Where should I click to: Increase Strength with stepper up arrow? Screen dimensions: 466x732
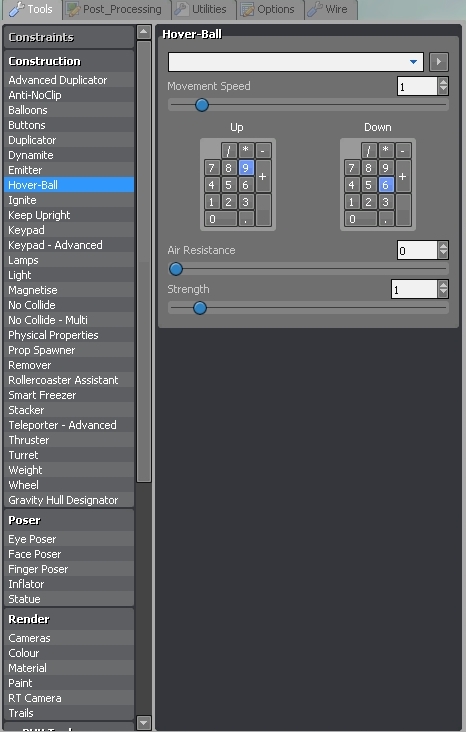point(443,284)
